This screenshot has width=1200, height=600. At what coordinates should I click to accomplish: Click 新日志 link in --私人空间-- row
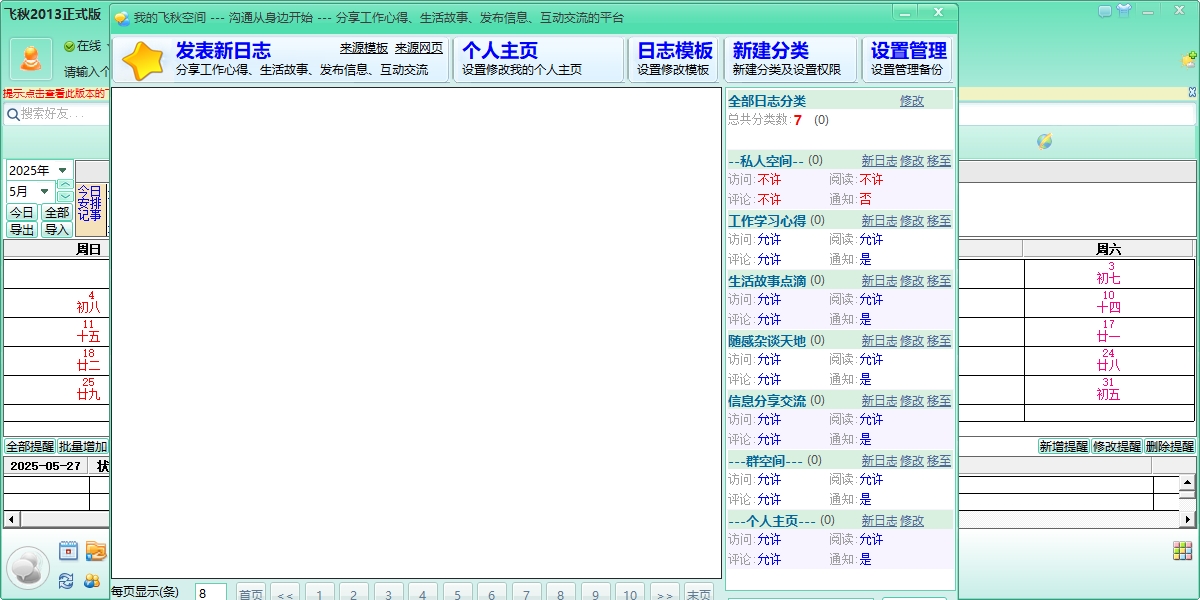coord(879,160)
